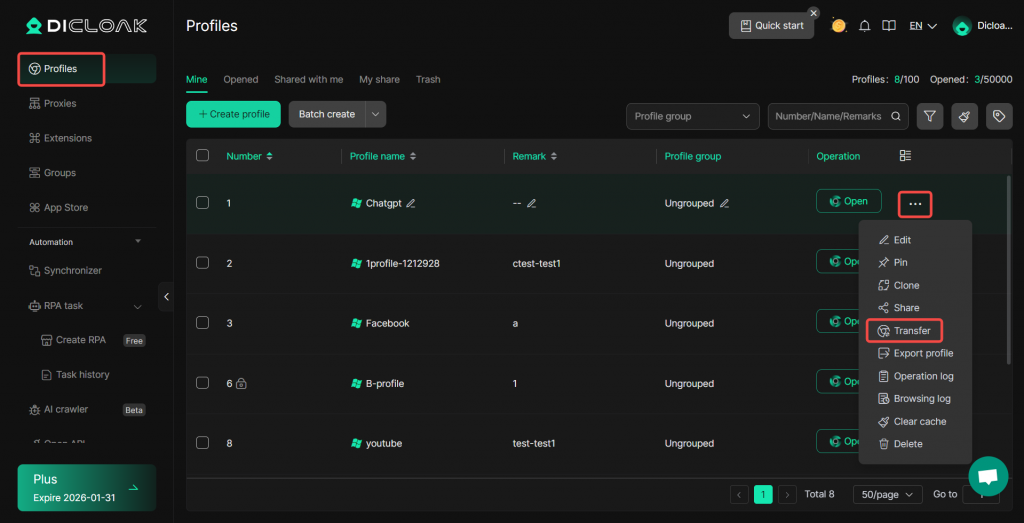Click the tag icon in toolbar
The image size is (1024, 523).
tap(999, 116)
